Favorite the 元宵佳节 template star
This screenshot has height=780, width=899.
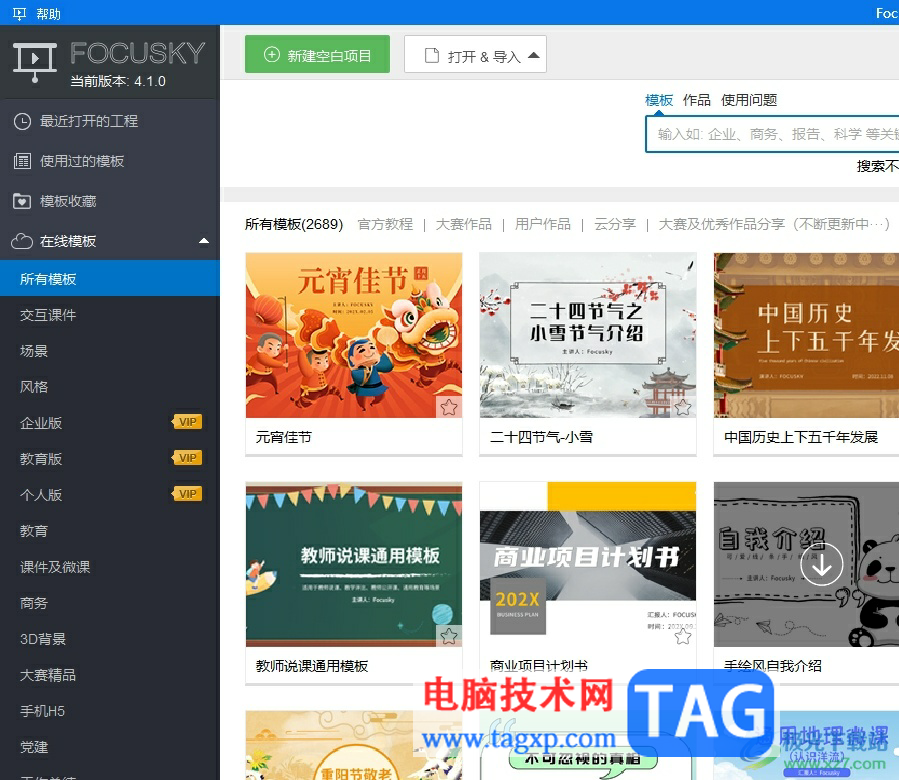(x=449, y=407)
